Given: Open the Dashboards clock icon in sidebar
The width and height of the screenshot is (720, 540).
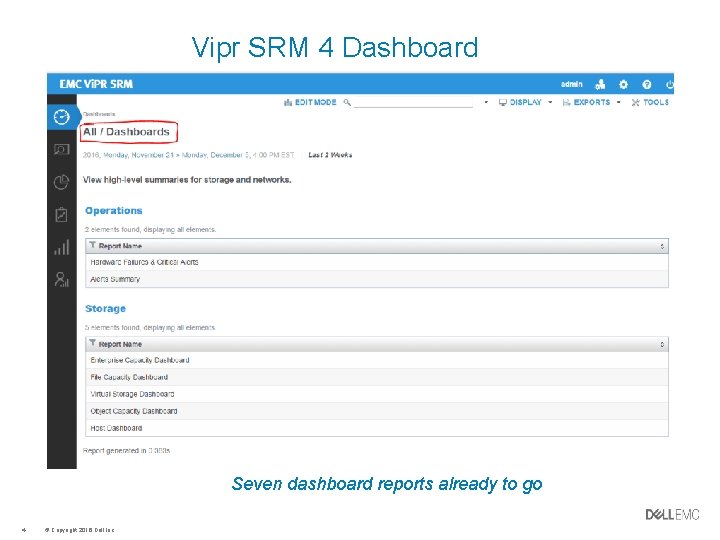Looking at the screenshot, I should click(62, 118).
